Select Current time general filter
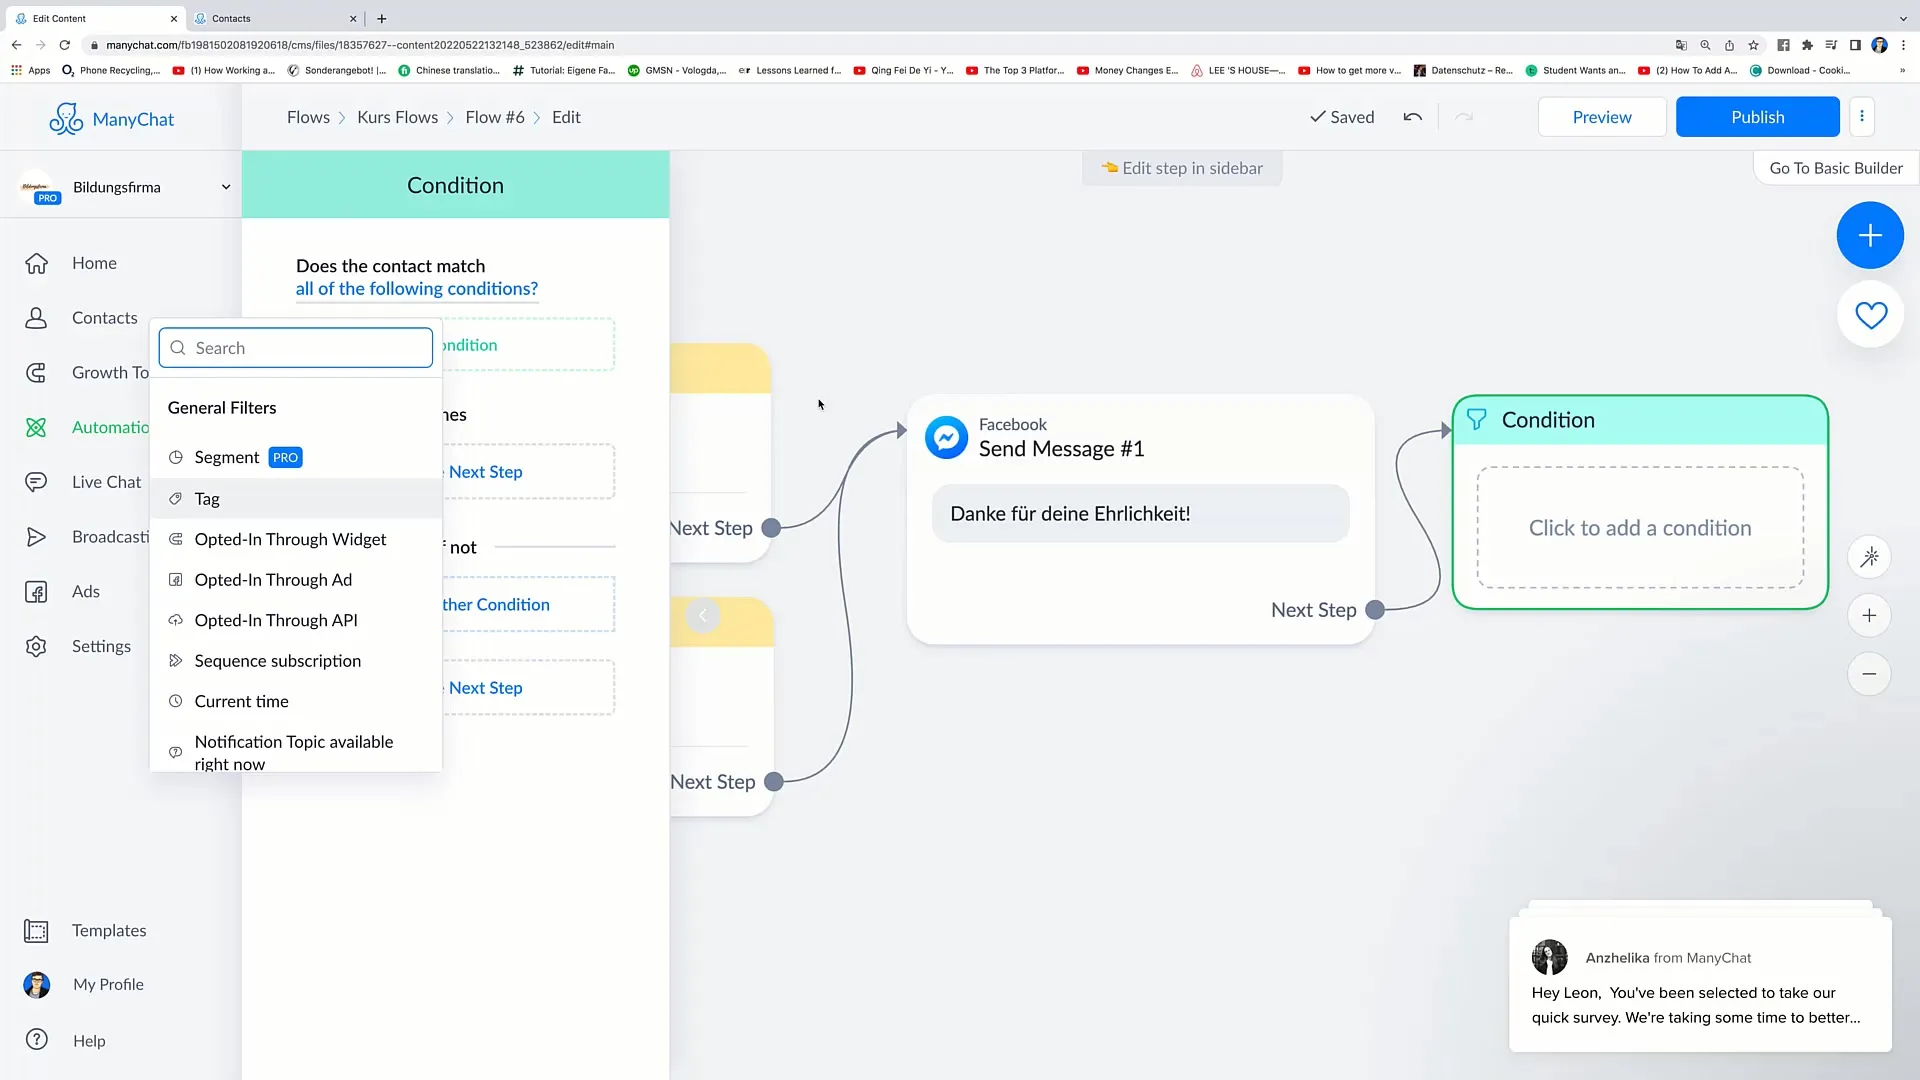1920x1080 pixels. [x=241, y=700]
